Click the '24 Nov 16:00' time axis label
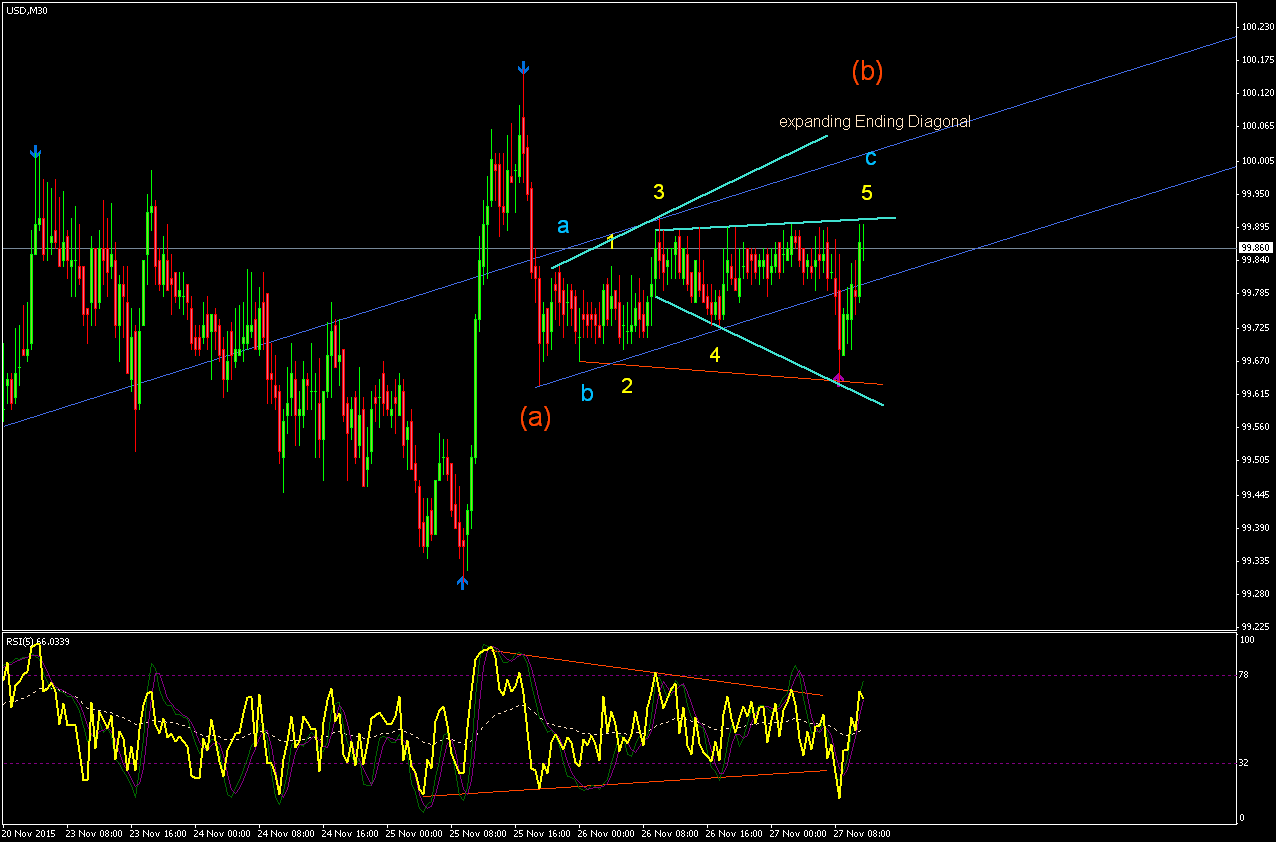 tap(350, 832)
